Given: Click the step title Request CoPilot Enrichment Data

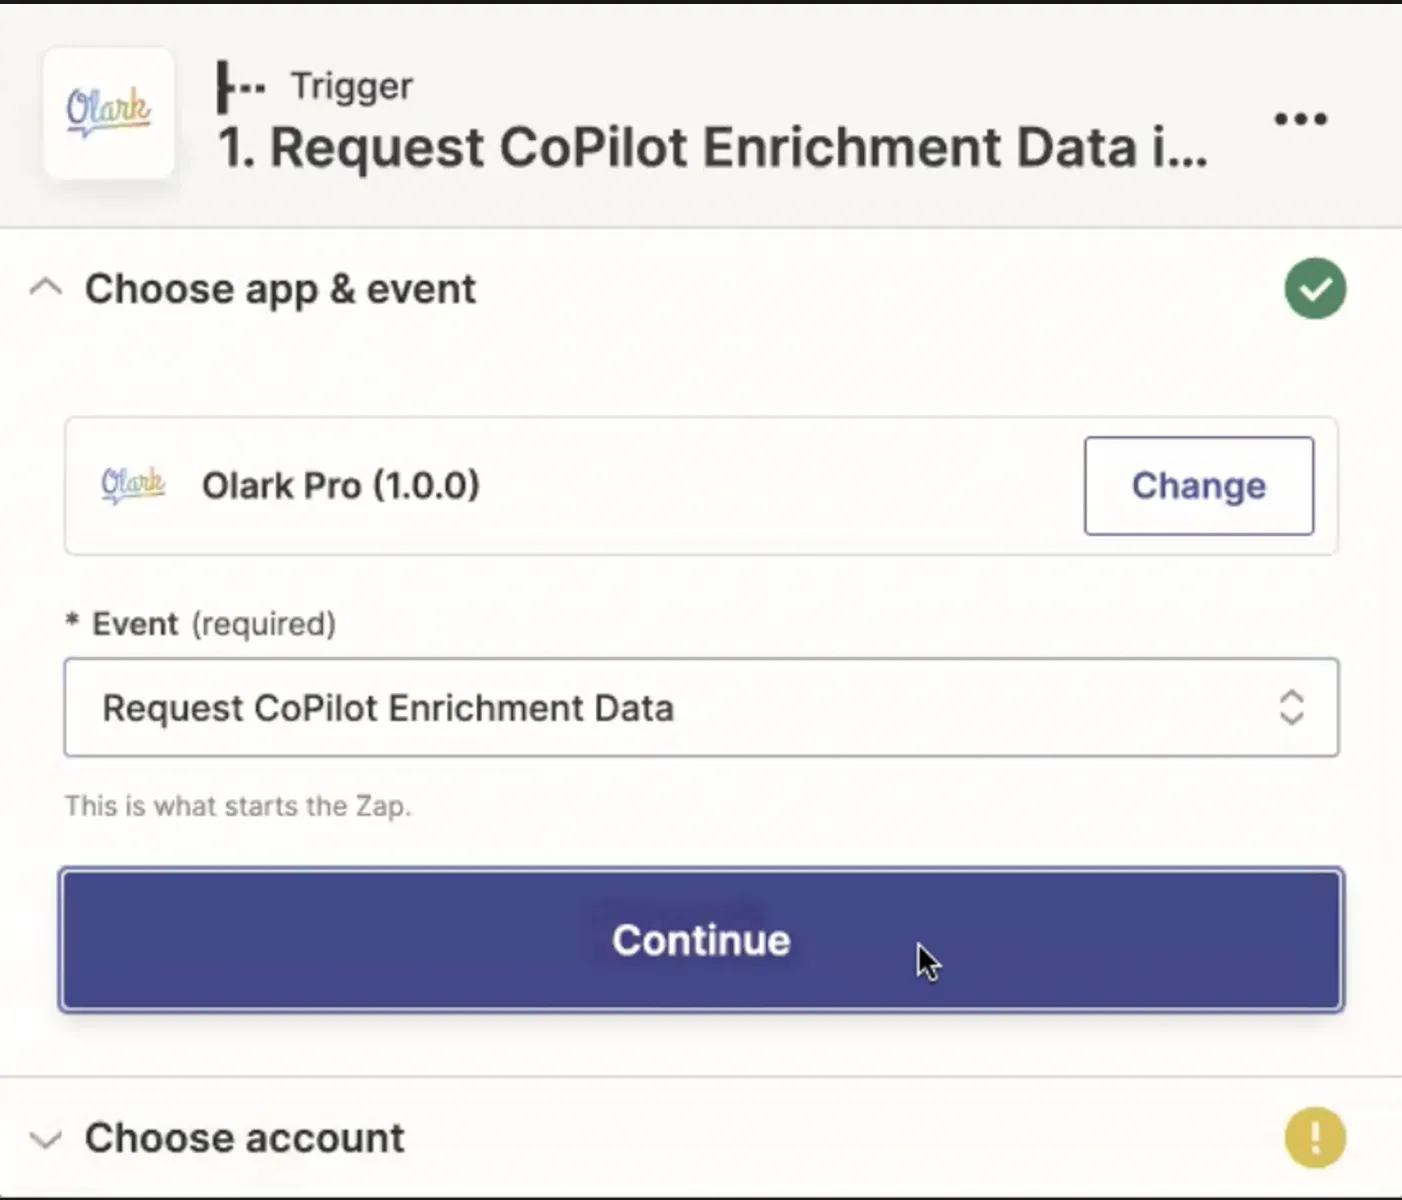Looking at the screenshot, I should [712, 148].
